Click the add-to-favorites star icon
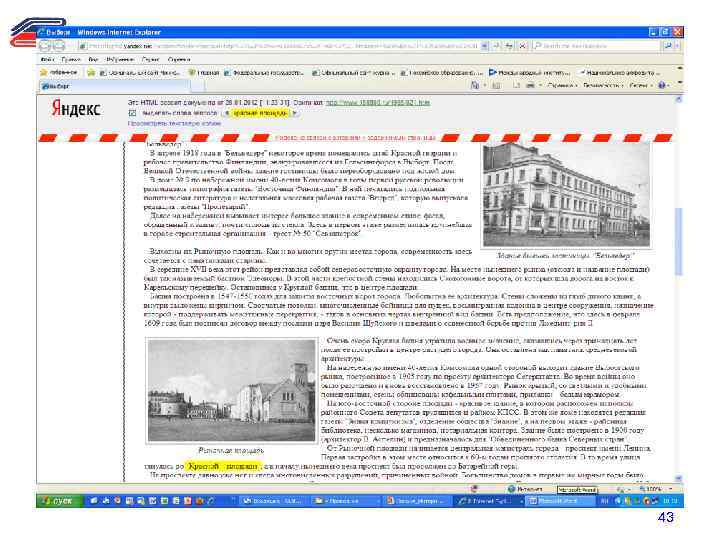720x540 pixels. point(91,73)
